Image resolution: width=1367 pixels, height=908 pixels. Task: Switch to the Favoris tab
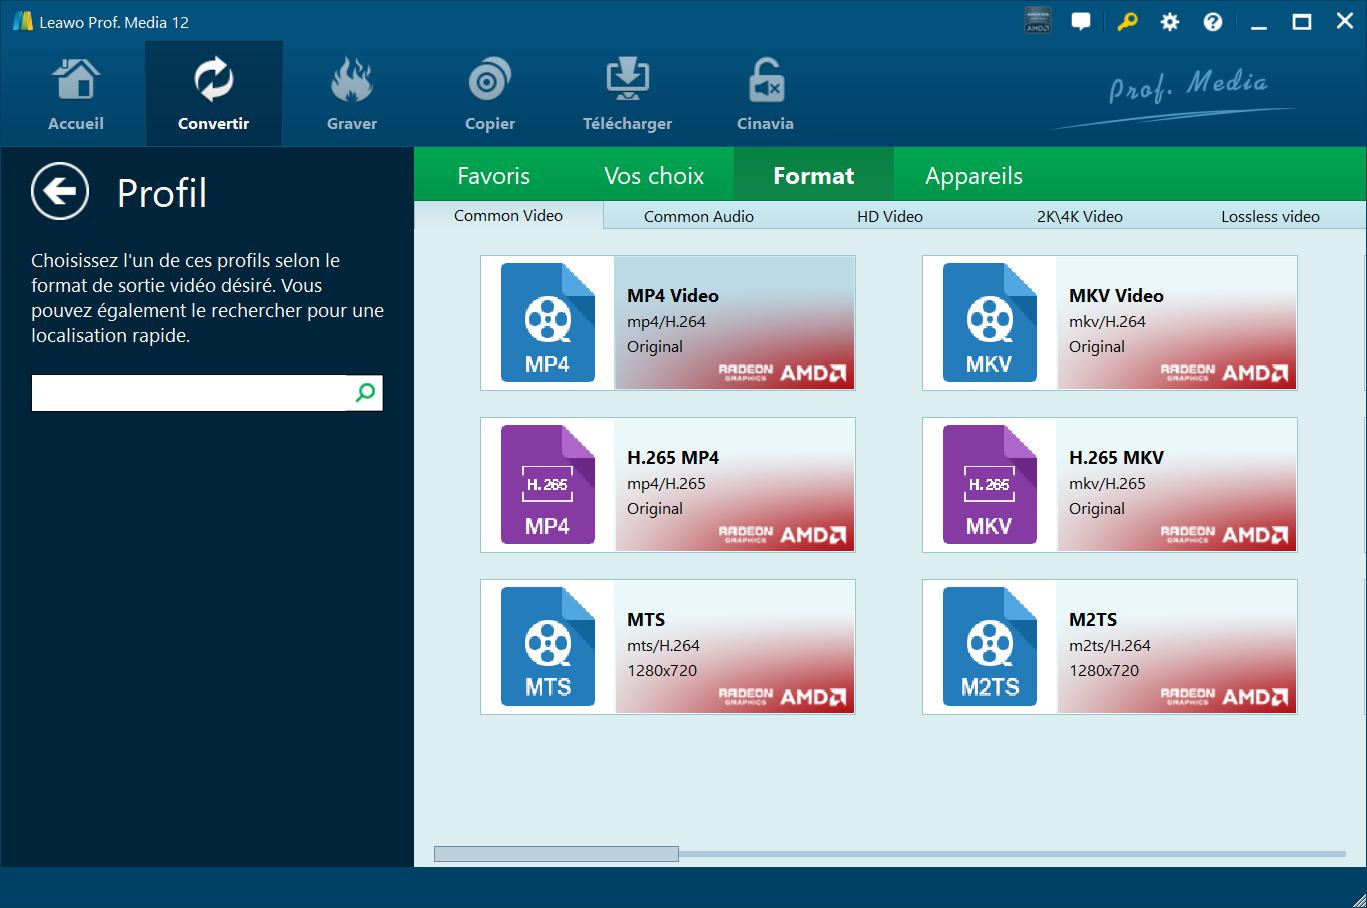point(493,176)
